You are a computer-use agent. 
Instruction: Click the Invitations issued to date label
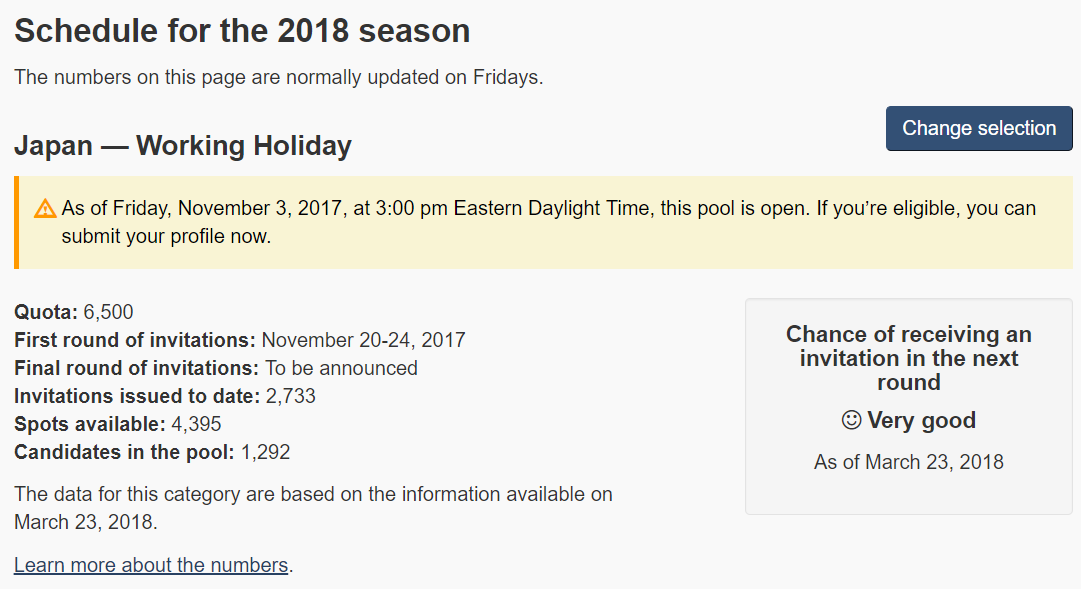point(137,396)
